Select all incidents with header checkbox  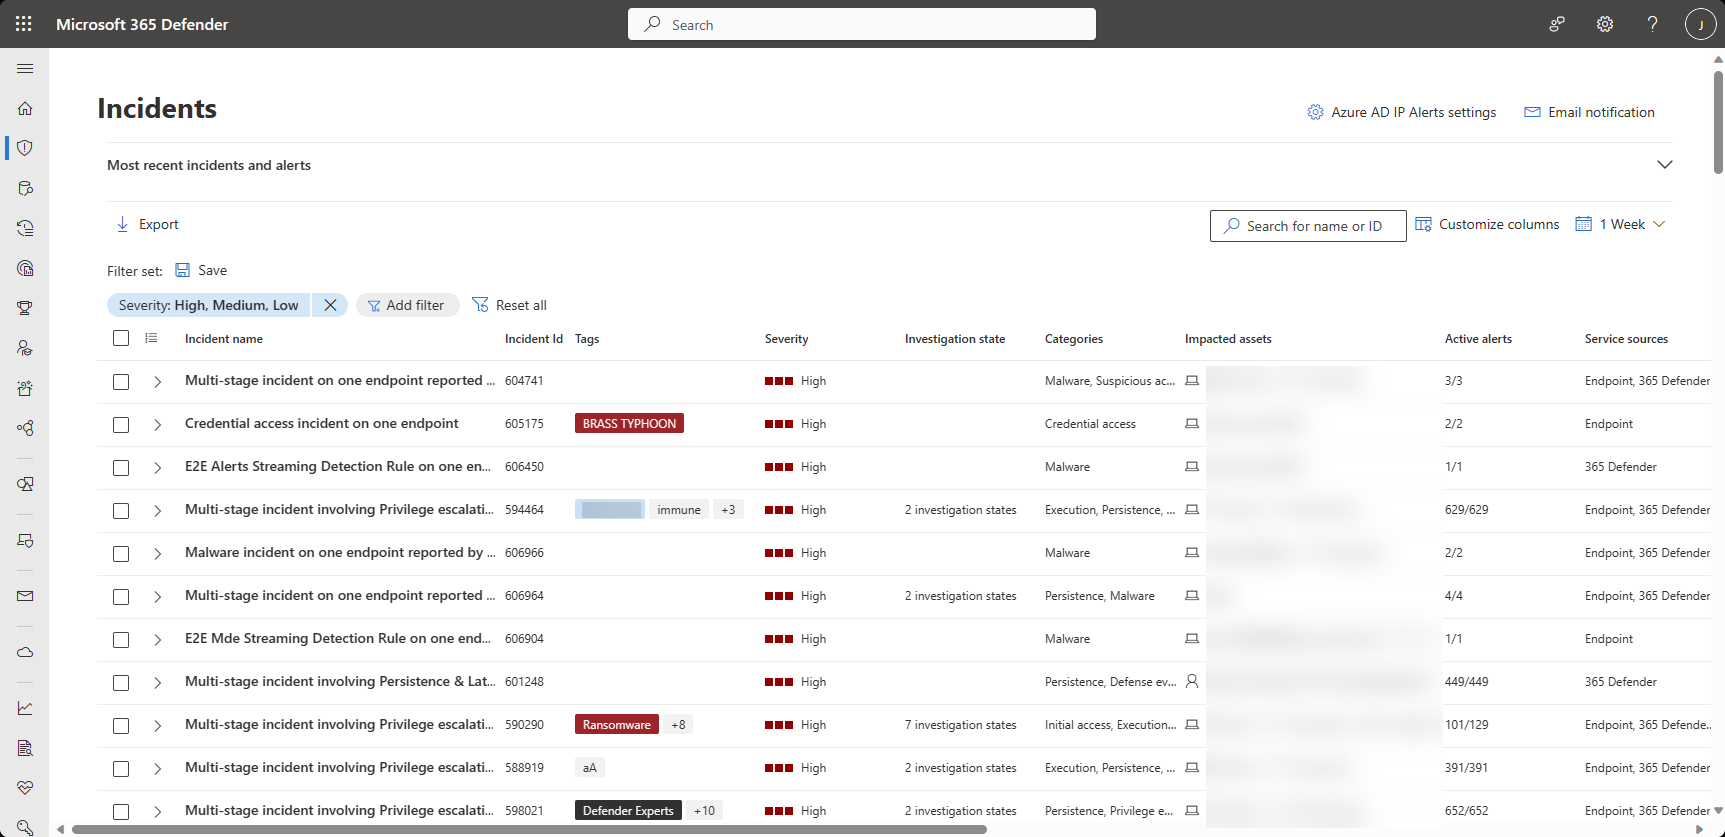121,338
